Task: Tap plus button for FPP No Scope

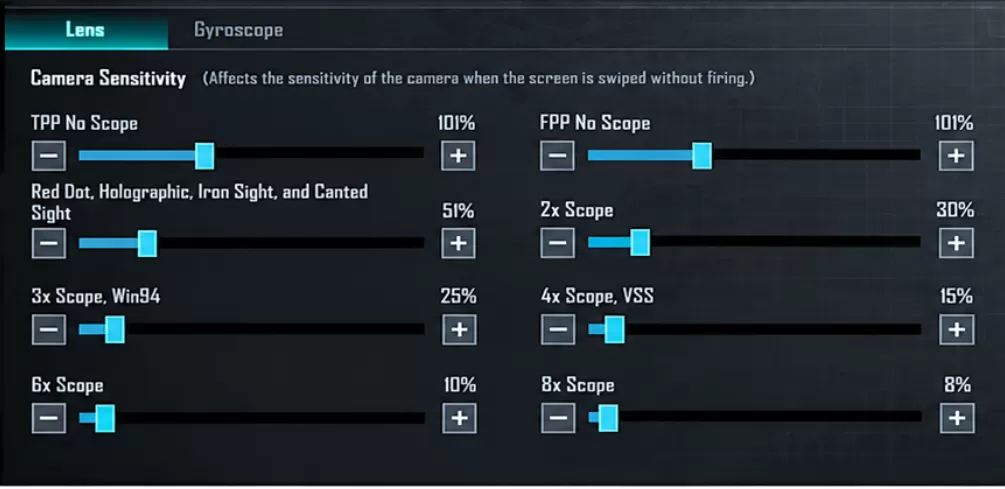Action: tap(956, 156)
